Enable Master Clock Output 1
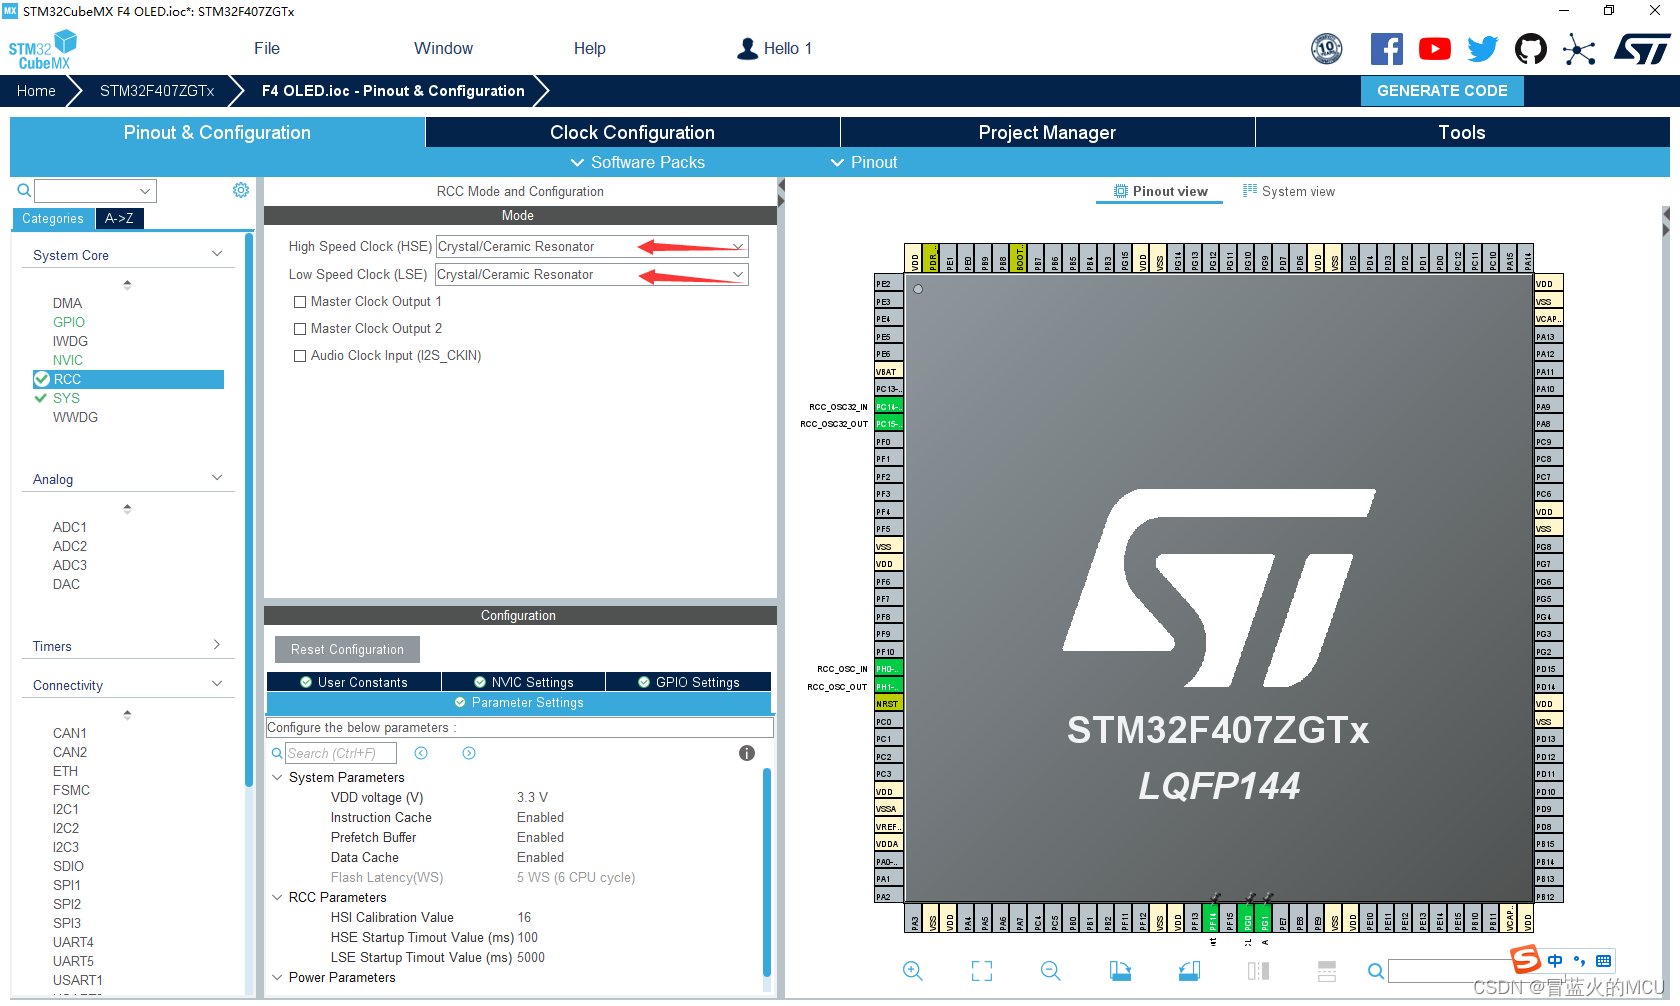Image resolution: width=1680 pixels, height=1006 pixels. point(300,301)
